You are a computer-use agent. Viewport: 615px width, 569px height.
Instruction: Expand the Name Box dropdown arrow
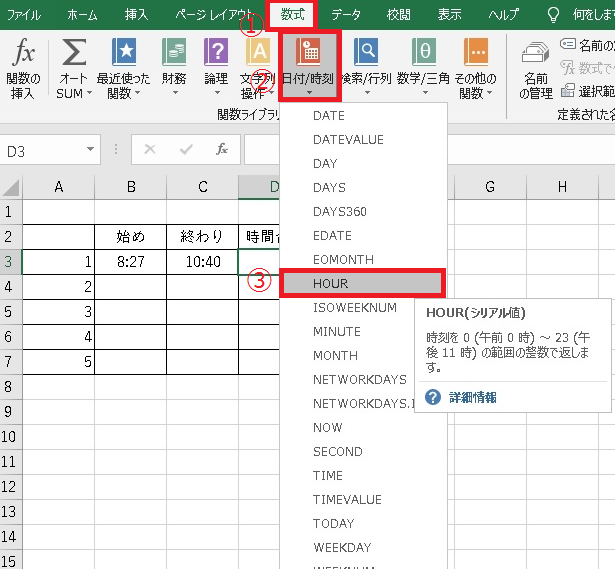click(91, 149)
